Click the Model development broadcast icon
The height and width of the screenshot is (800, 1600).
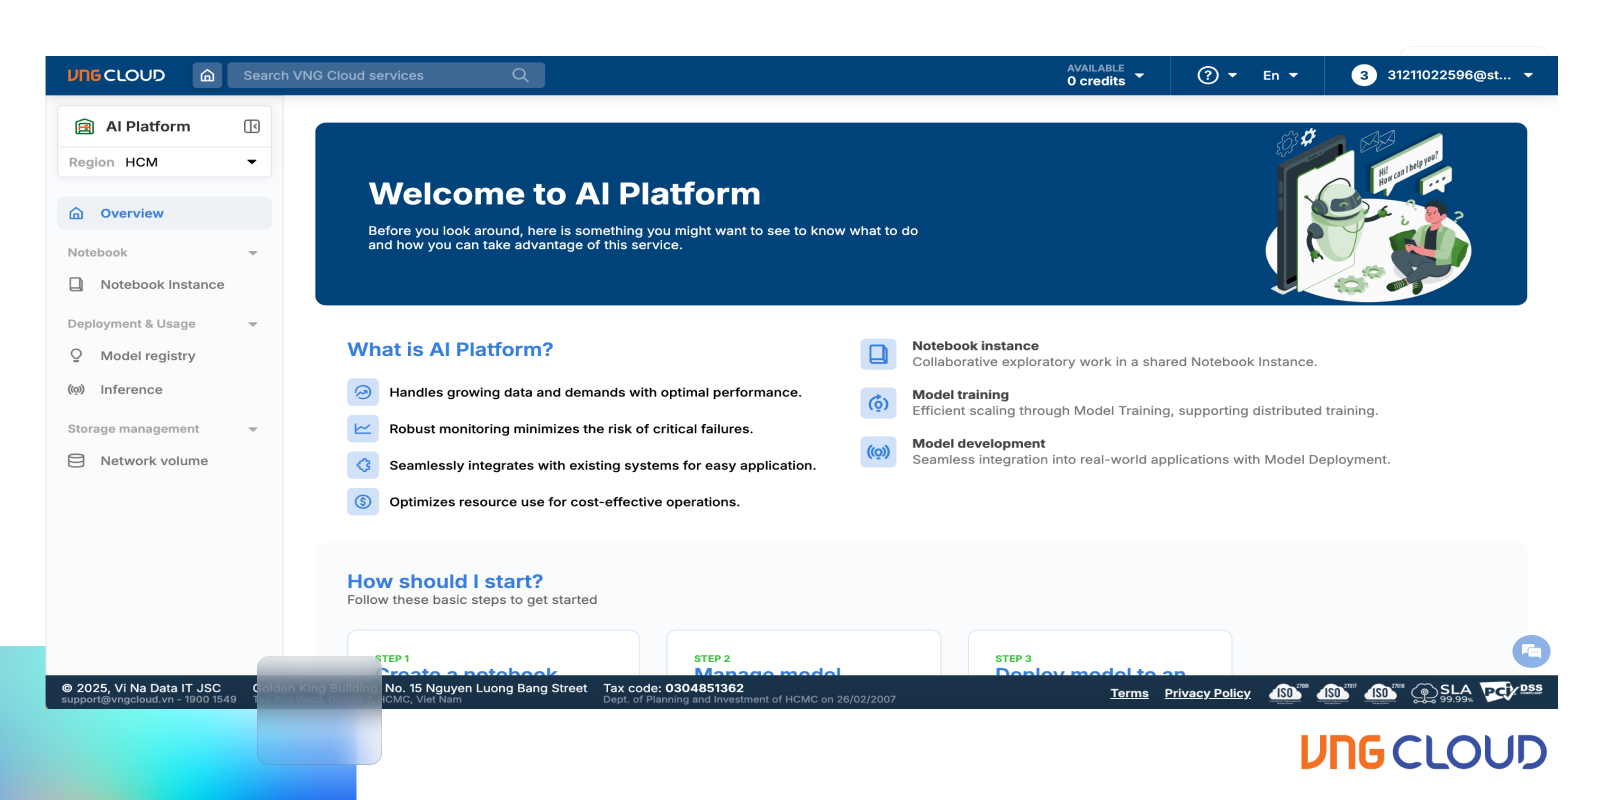pyautogui.click(x=878, y=452)
